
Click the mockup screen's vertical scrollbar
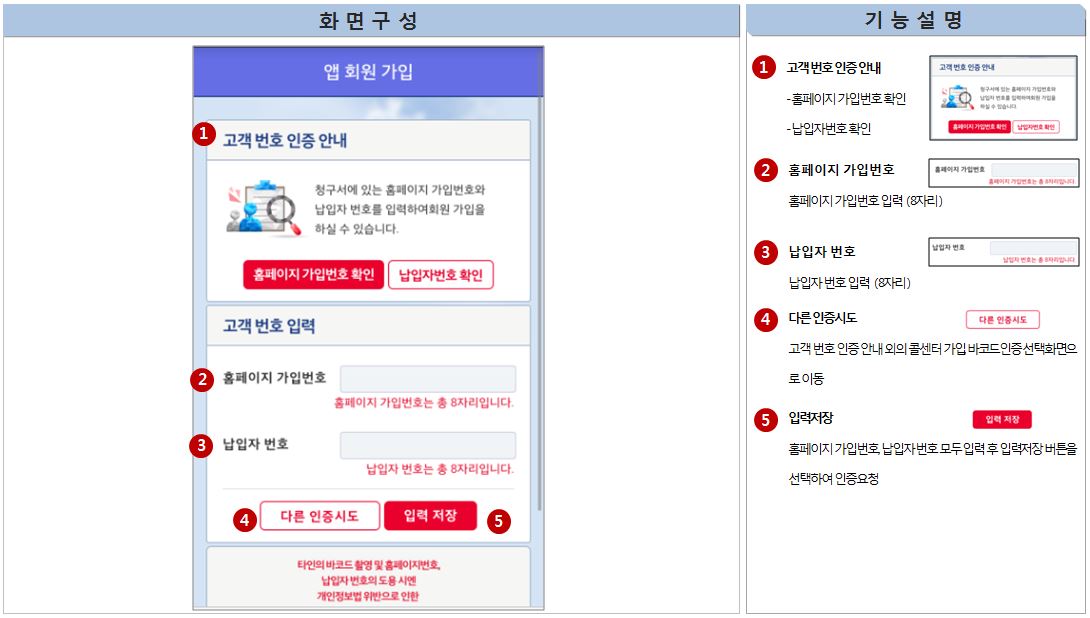point(540,300)
